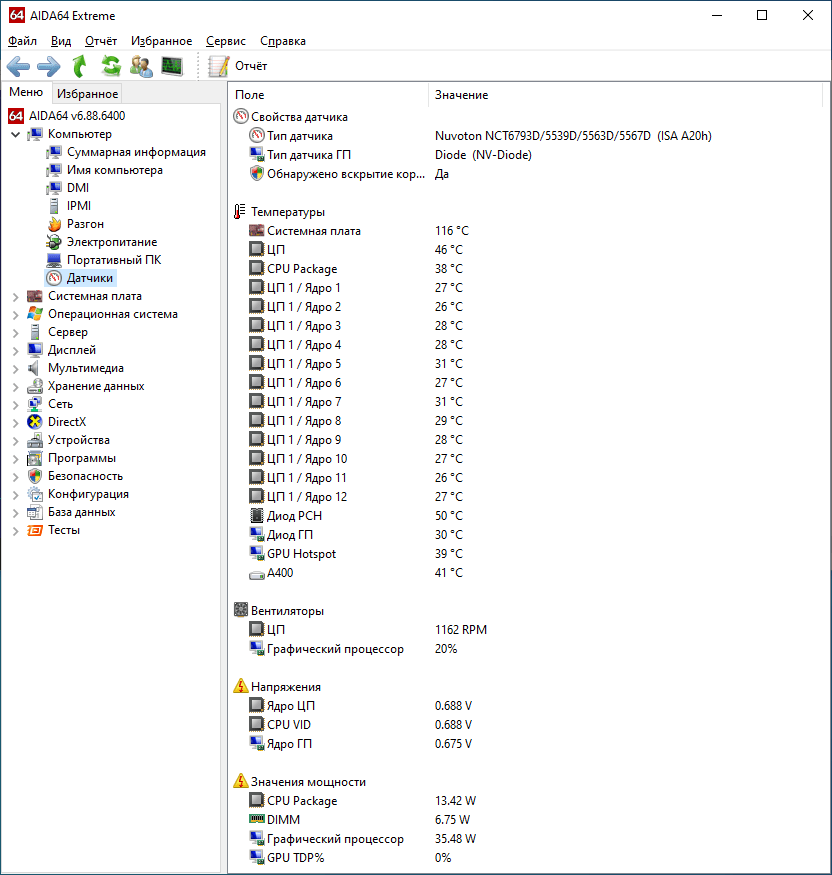Open the Справка menu
The width and height of the screenshot is (832, 875).
283,41
